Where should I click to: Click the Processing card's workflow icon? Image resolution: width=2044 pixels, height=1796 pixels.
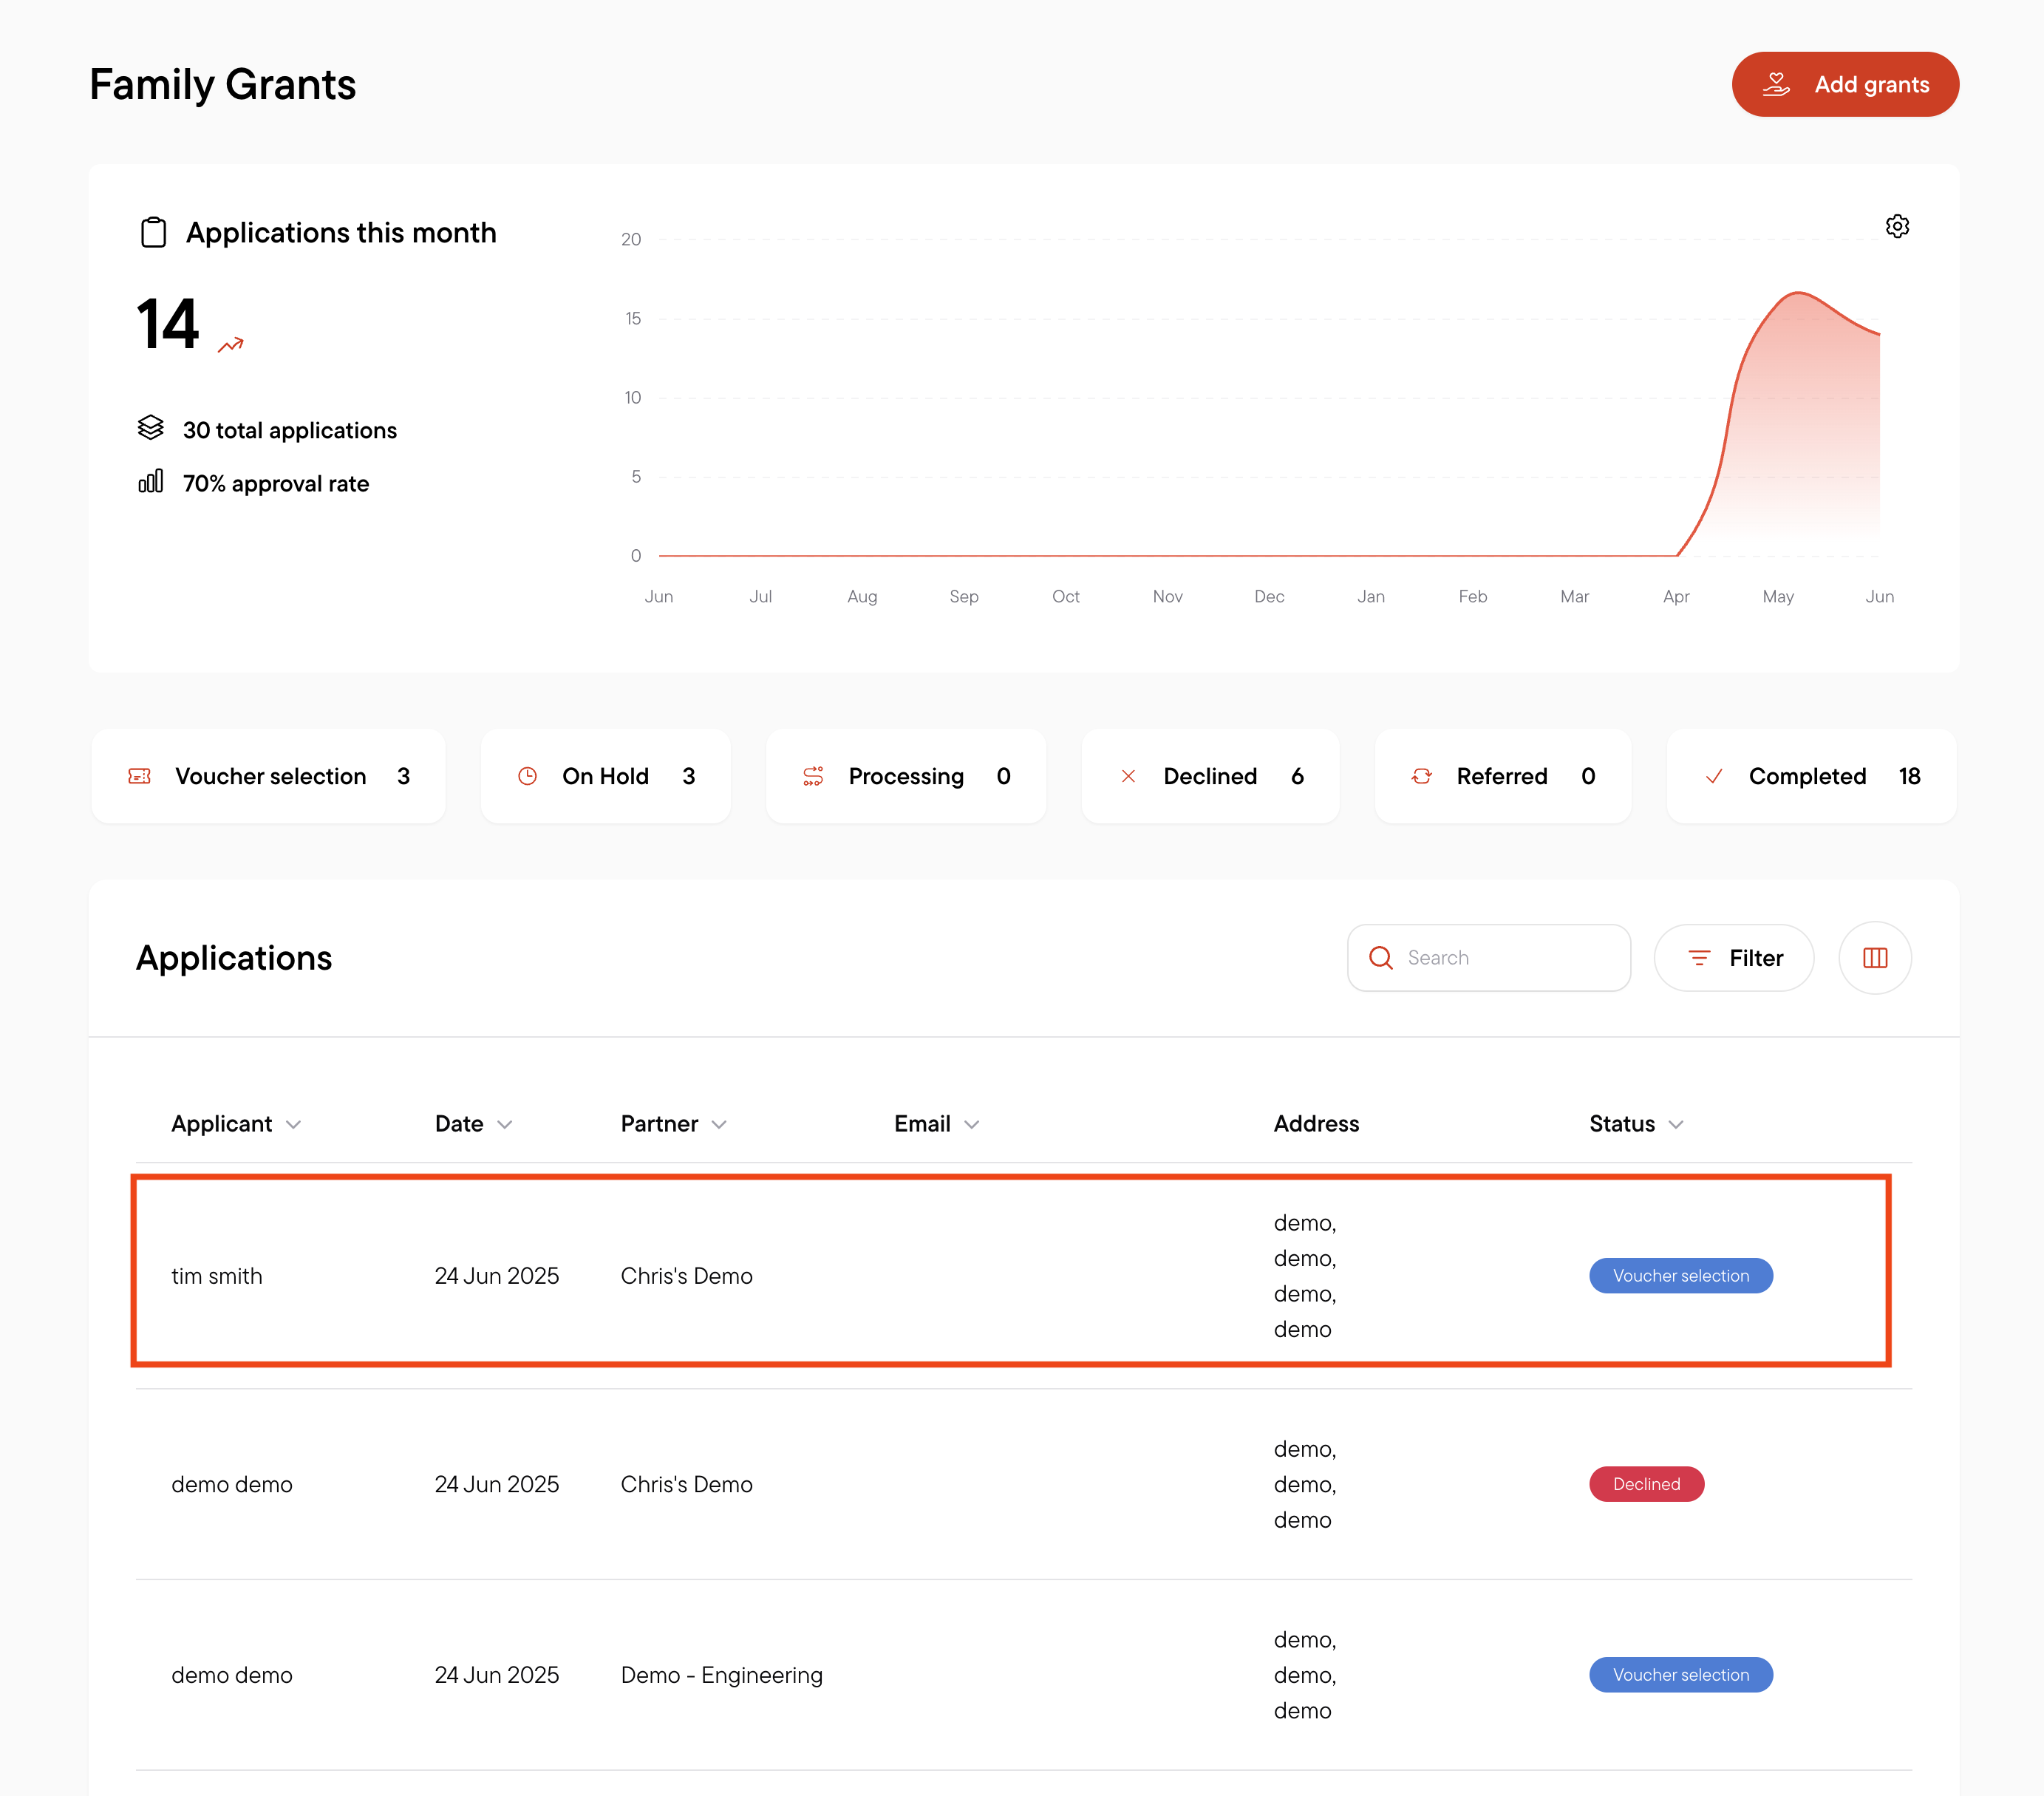(813, 776)
